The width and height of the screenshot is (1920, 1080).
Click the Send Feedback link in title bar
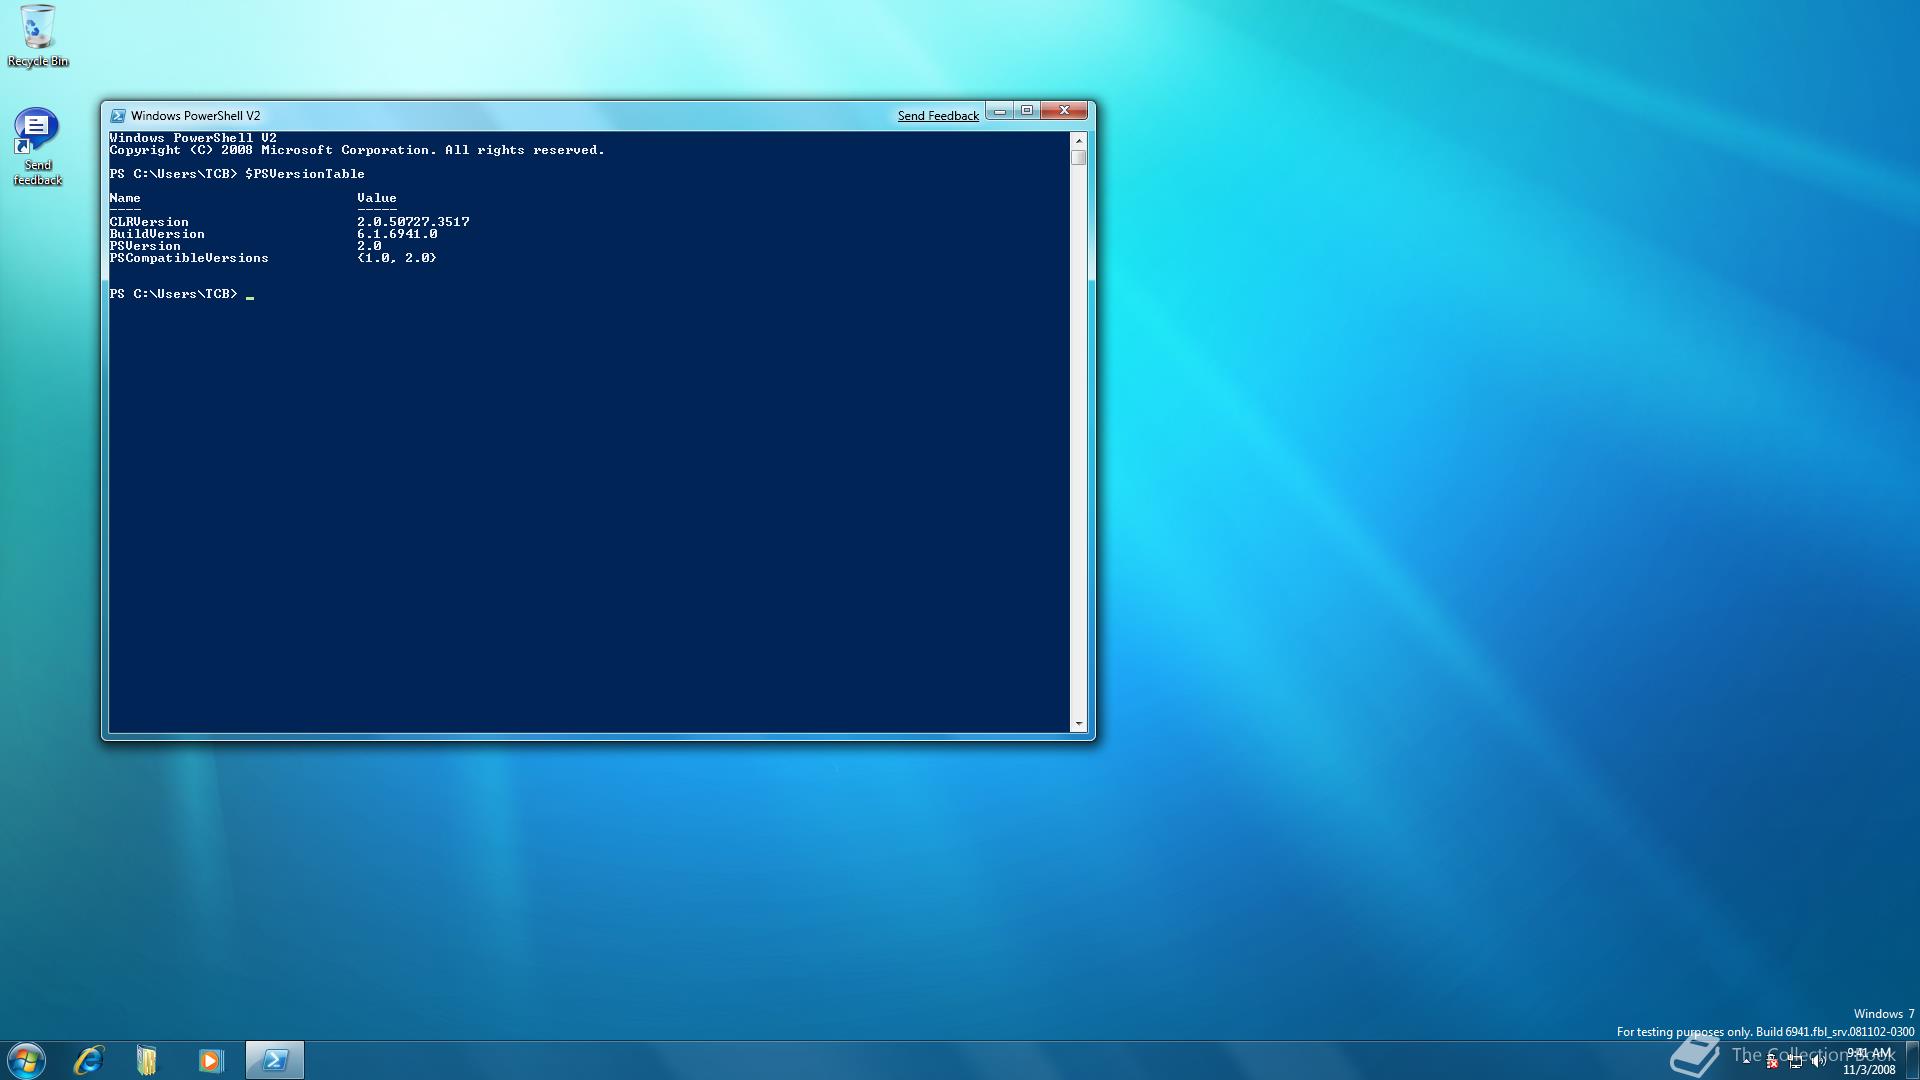coord(938,116)
